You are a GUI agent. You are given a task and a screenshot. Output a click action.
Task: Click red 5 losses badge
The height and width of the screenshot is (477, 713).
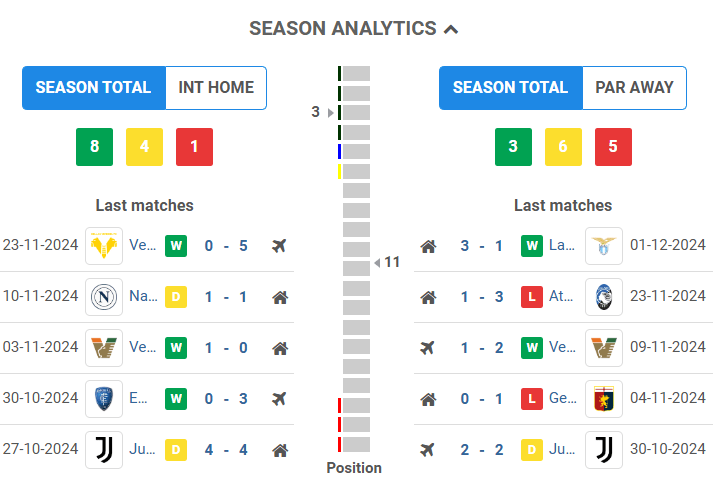point(613,147)
